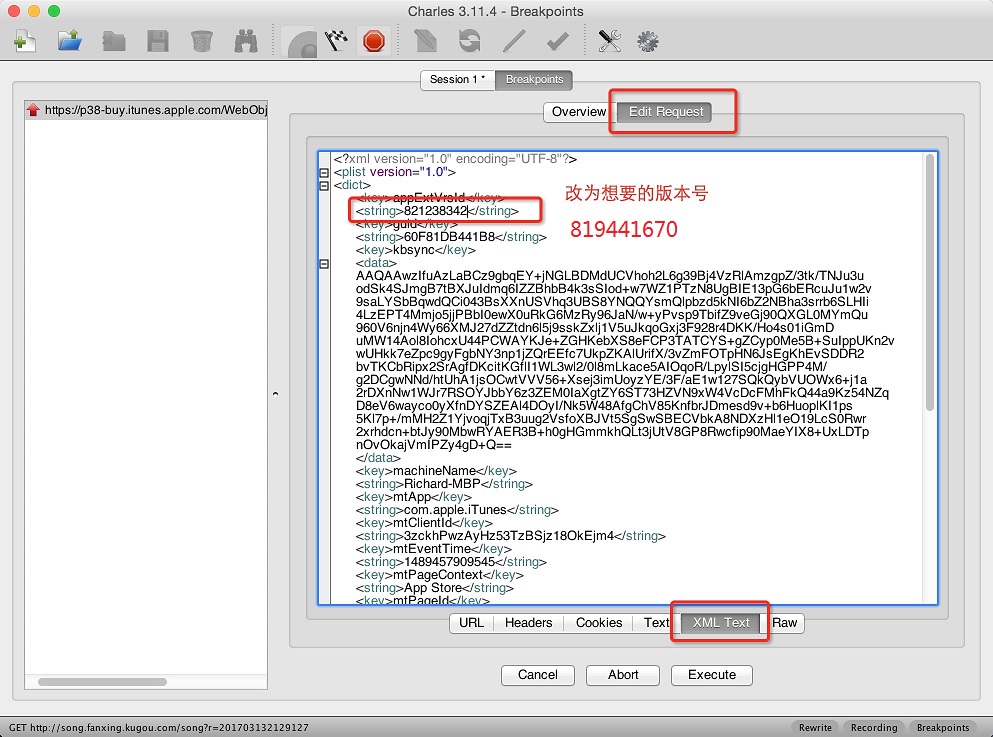The width and height of the screenshot is (993, 737).
Task: Click the Repeat request icon
Action: pos(469,42)
